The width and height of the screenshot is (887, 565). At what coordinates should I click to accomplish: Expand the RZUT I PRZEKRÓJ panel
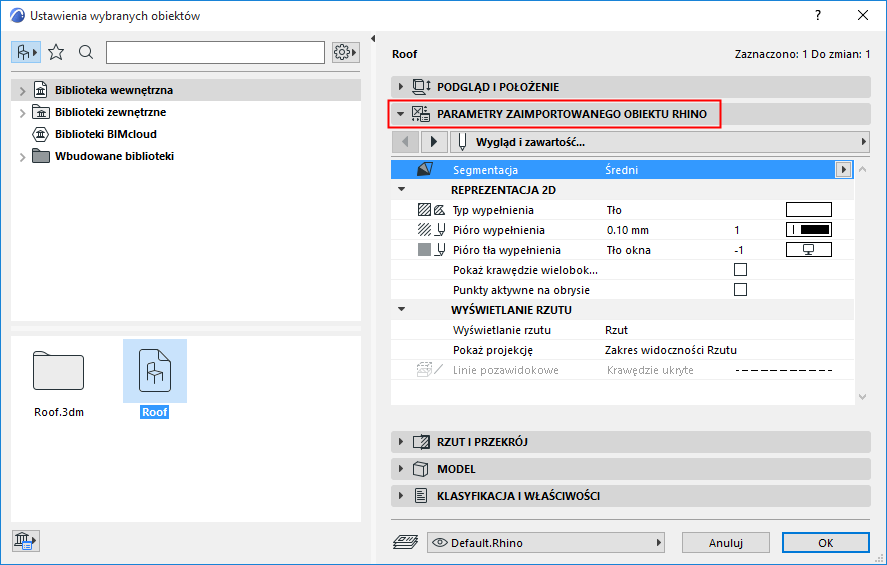(401, 442)
